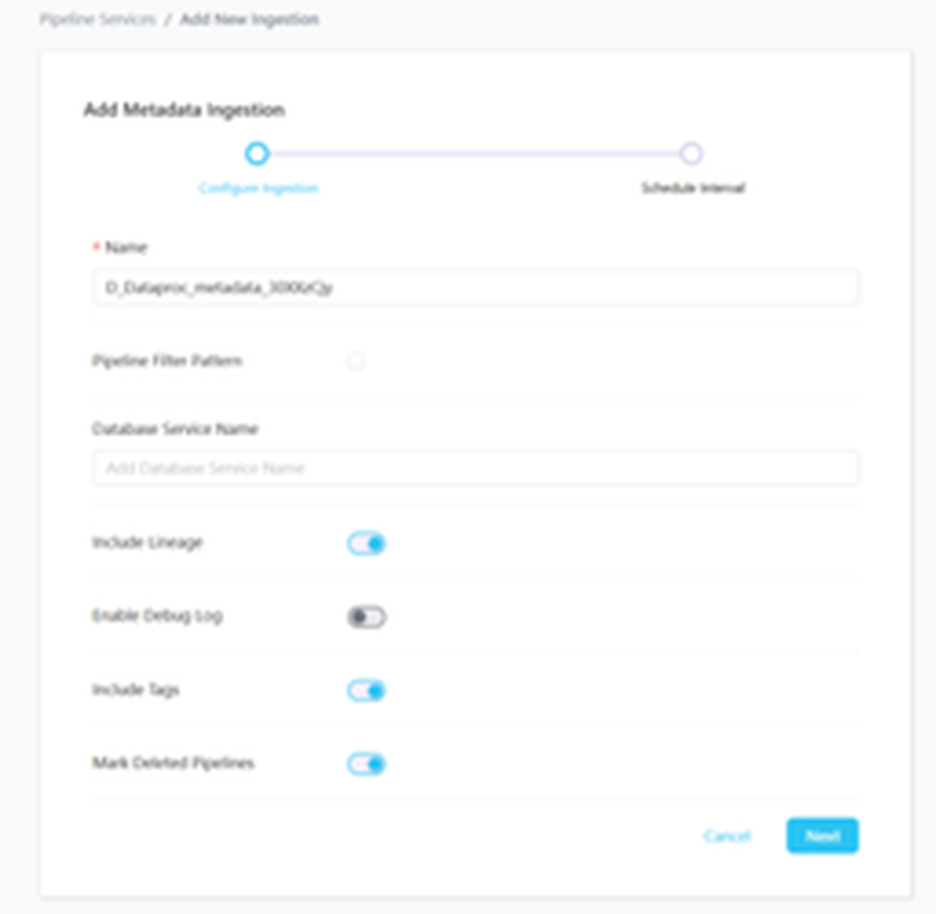Click the Database Service Name input
The image size is (936, 914).
[475, 468]
